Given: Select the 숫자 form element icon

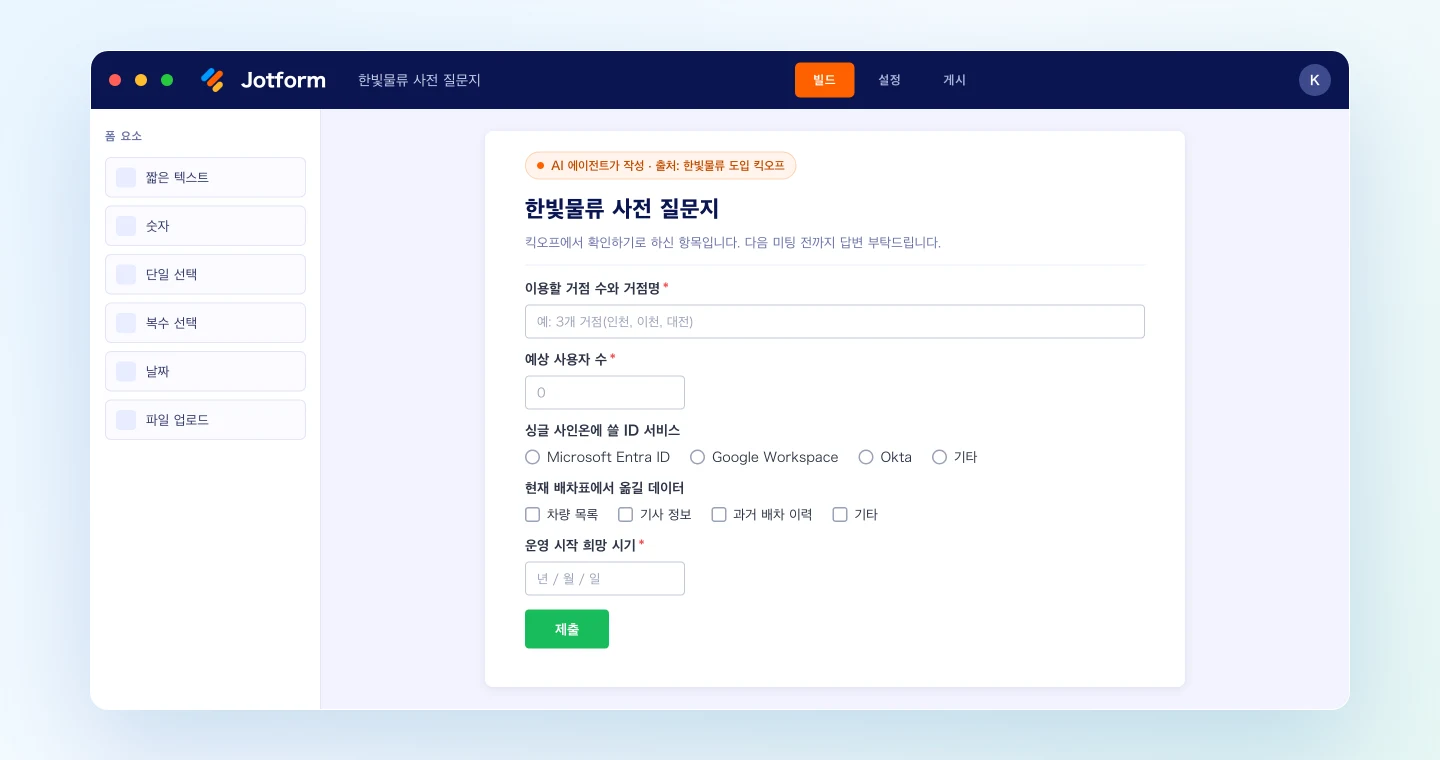Looking at the screenshot, I should (126, 226).
